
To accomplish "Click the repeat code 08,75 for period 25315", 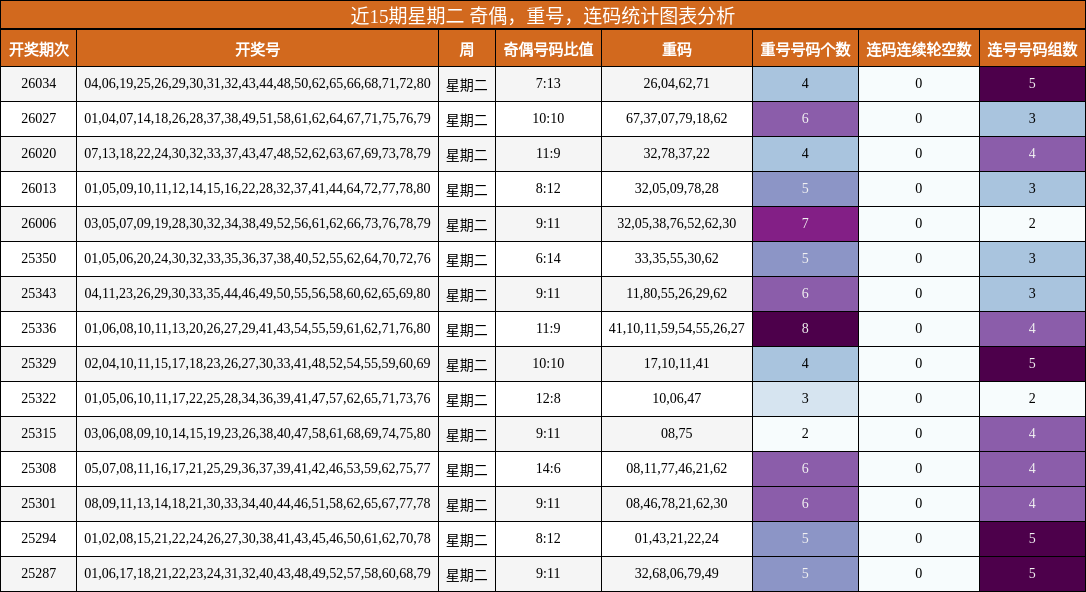I will (x=676, y=433).
